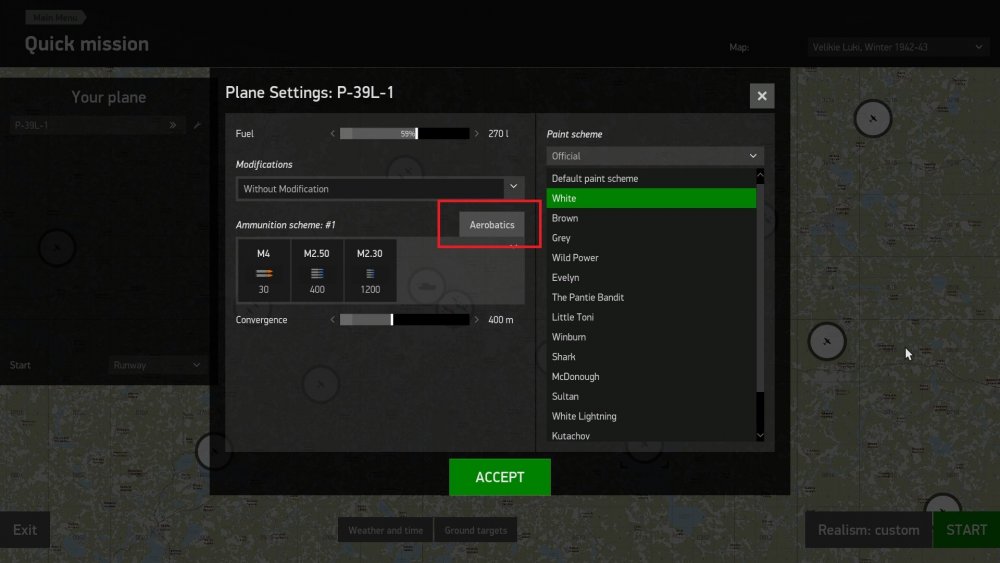1000x563 pixels.
Task: Expand the Official paint scheme dropdown
Action: coord(654,156)
